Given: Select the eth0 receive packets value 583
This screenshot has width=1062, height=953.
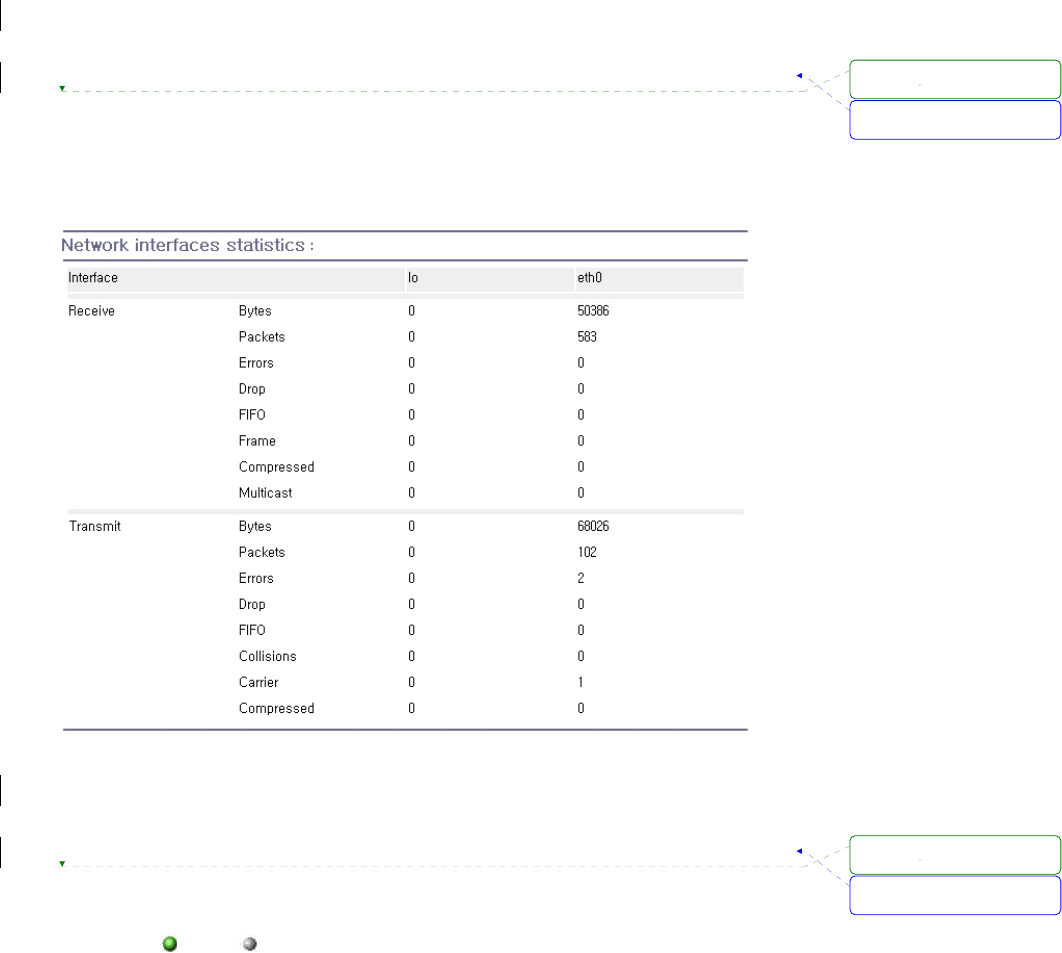Looking at the screenshot, I should pyautogui.click(x=587, y=337).
